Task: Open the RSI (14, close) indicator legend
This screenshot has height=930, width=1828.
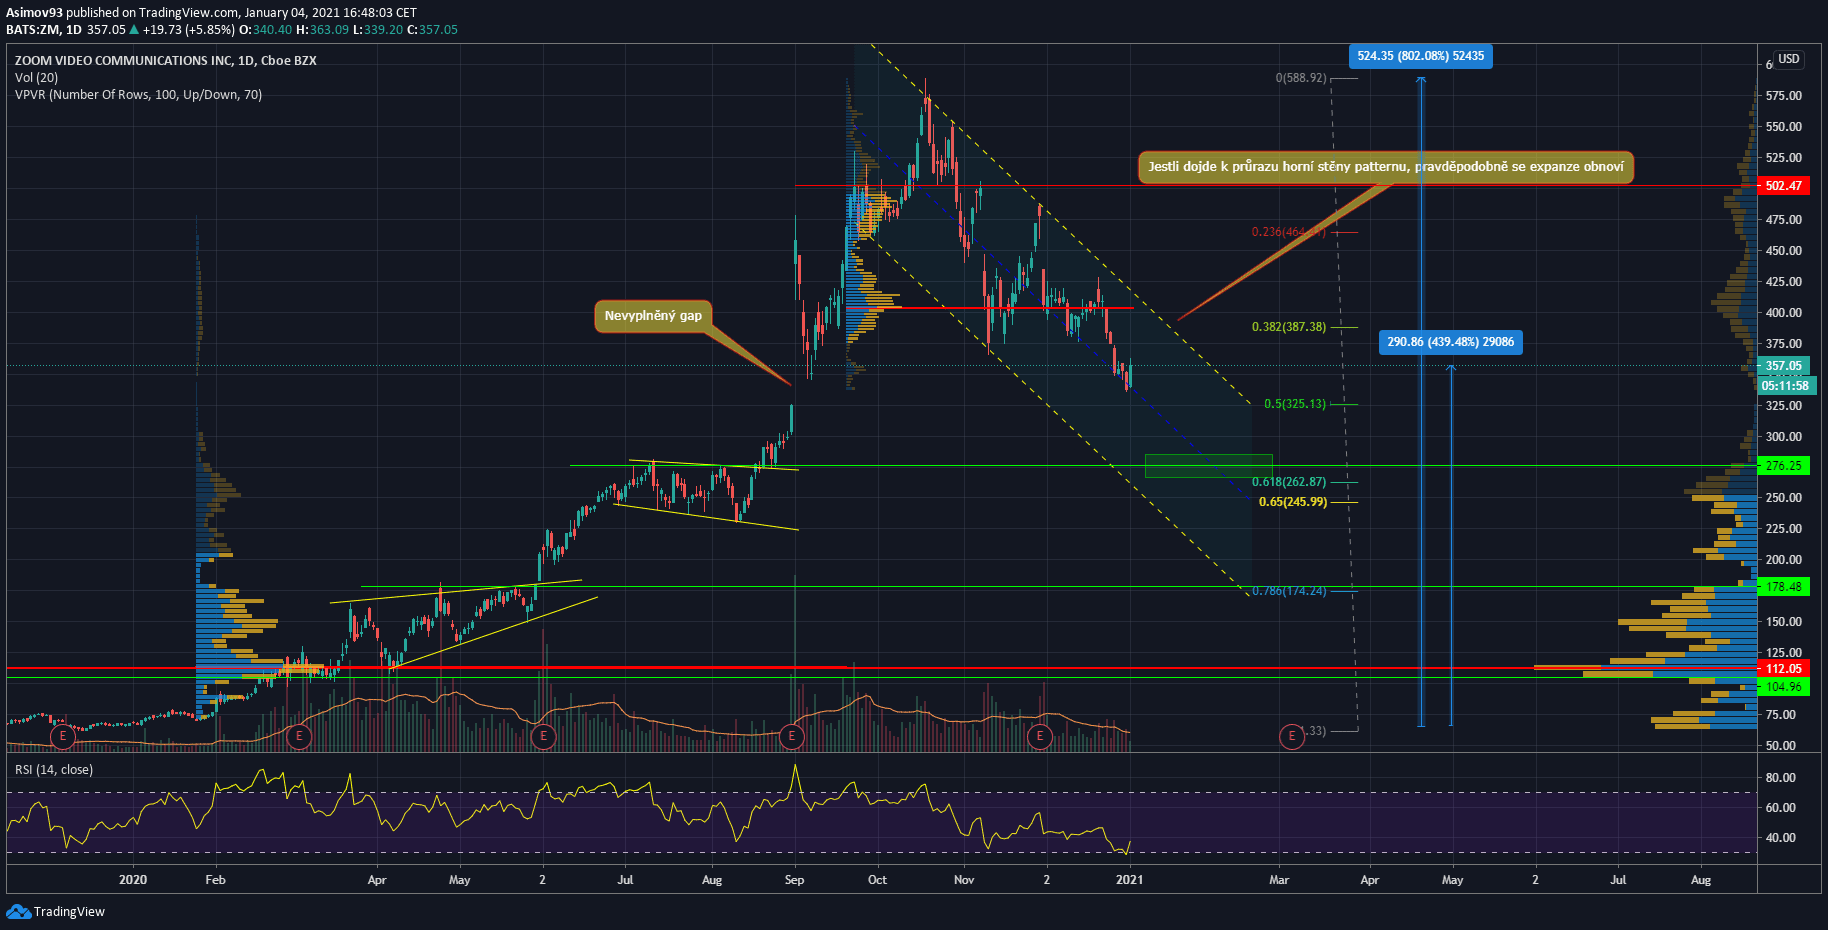Action: coord(54,770)
